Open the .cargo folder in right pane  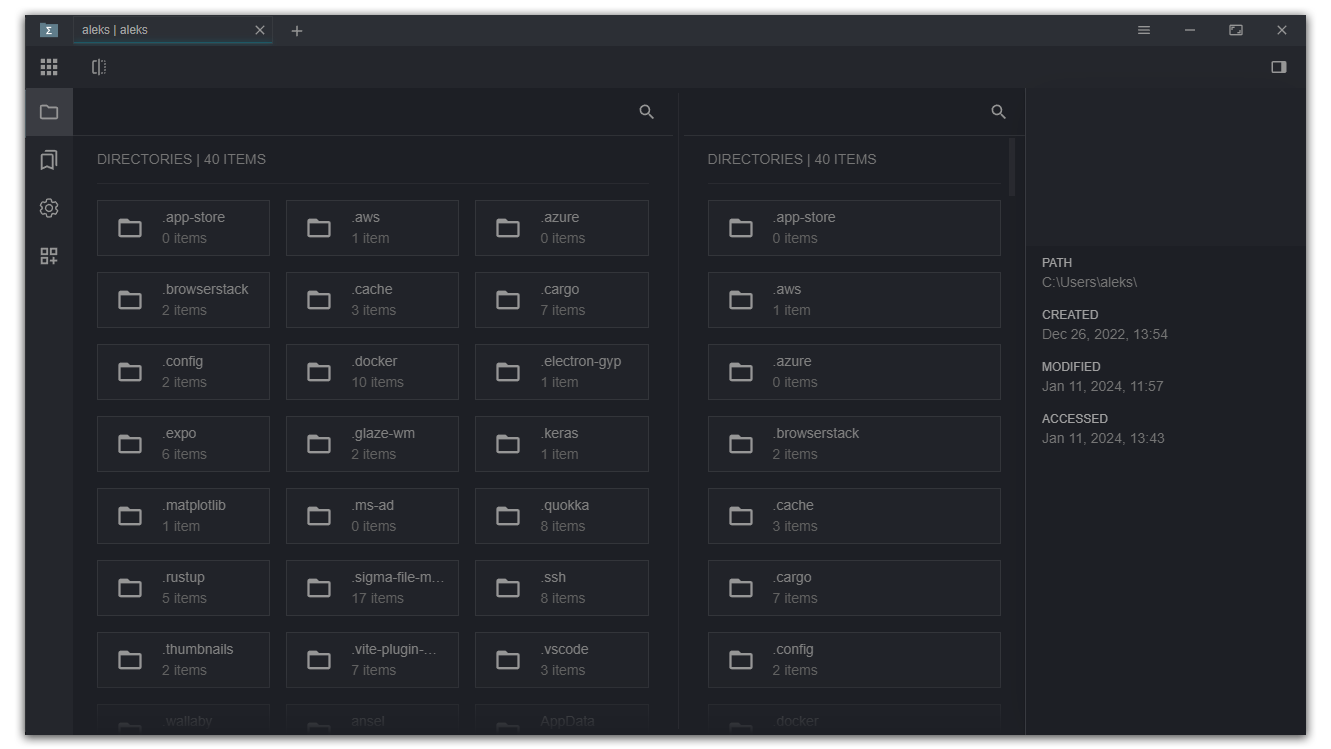coord(853,588)
